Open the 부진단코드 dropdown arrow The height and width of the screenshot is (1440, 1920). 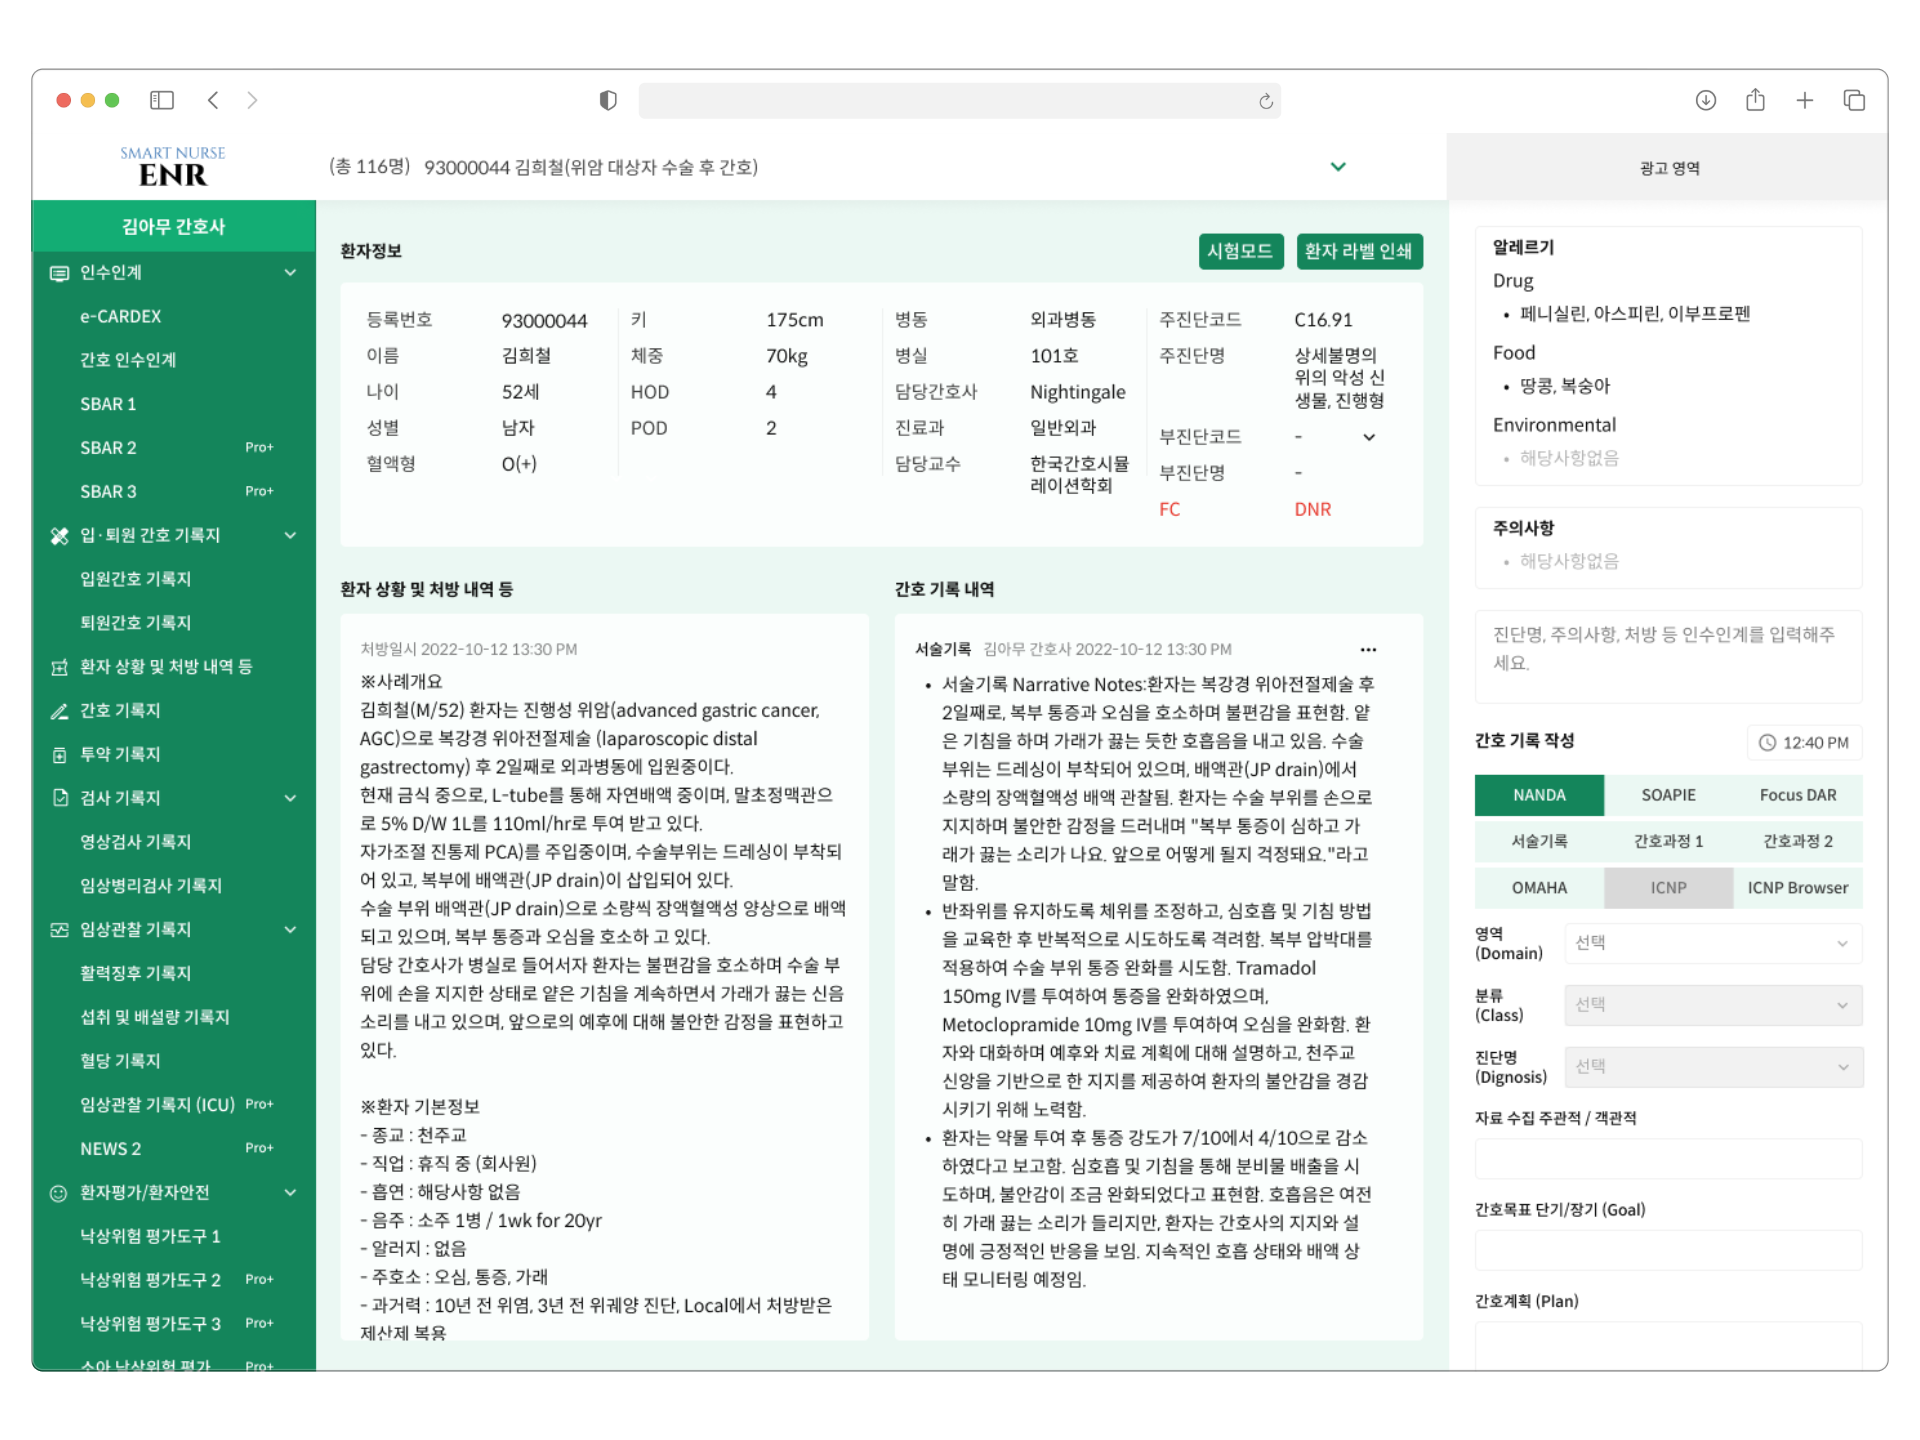(x=1369, y=437)
